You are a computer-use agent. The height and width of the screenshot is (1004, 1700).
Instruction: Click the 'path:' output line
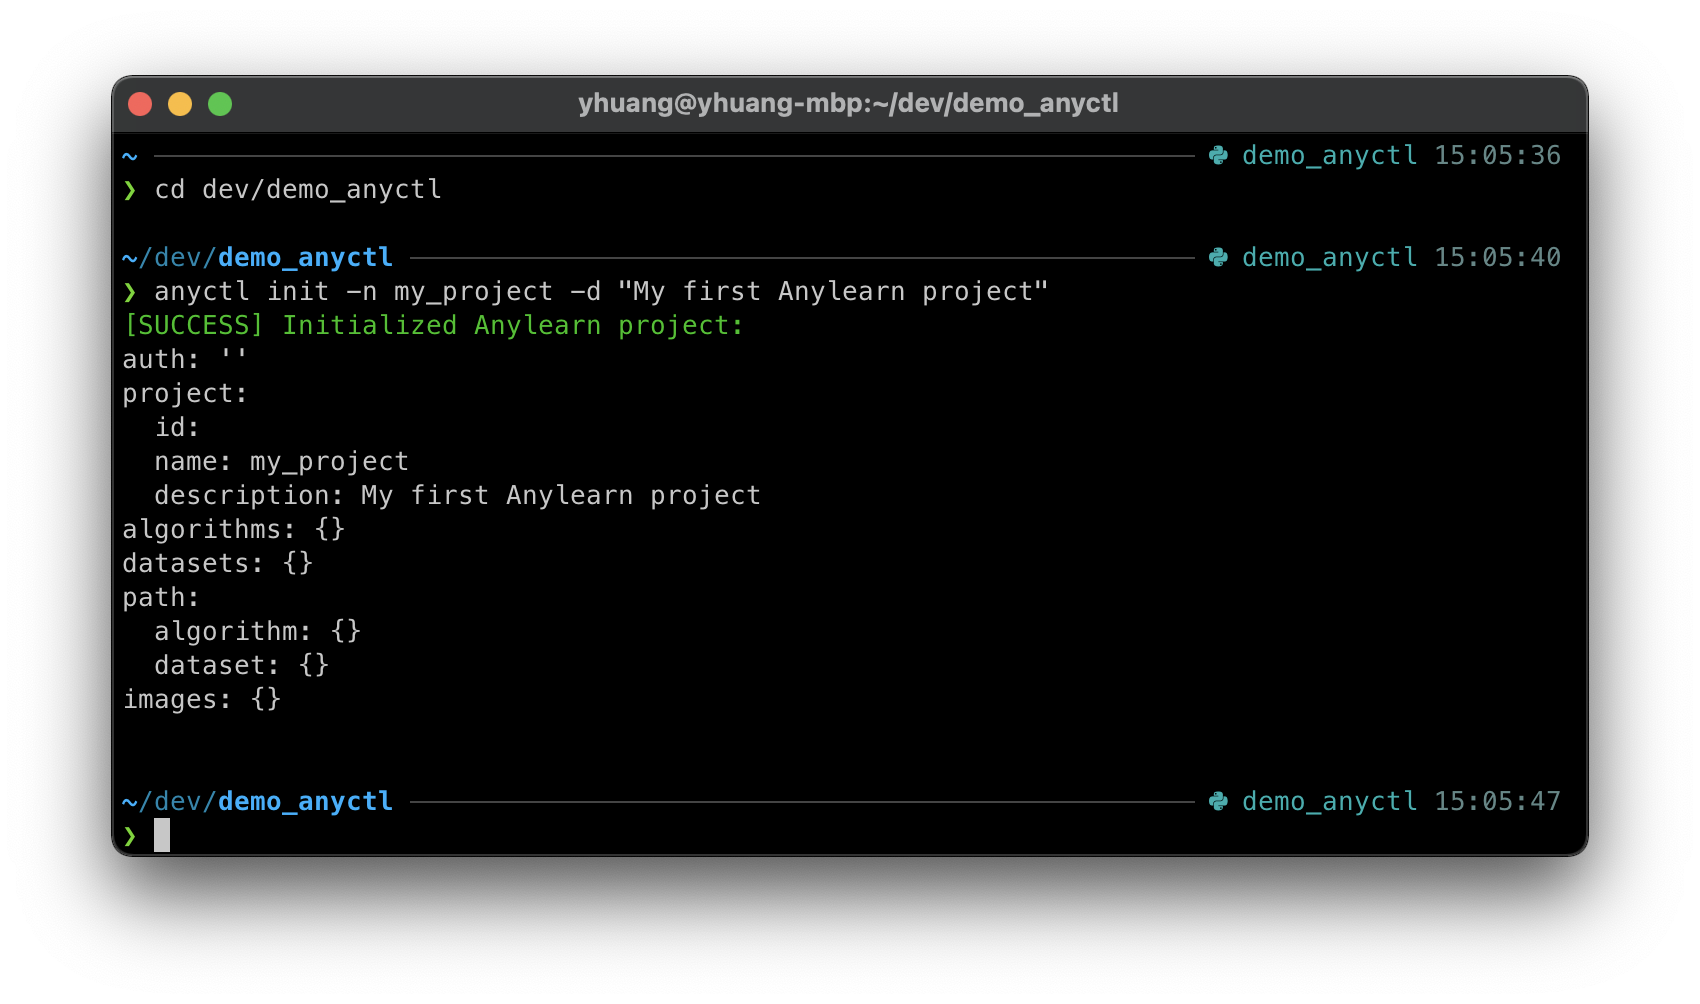pos(161,598)
